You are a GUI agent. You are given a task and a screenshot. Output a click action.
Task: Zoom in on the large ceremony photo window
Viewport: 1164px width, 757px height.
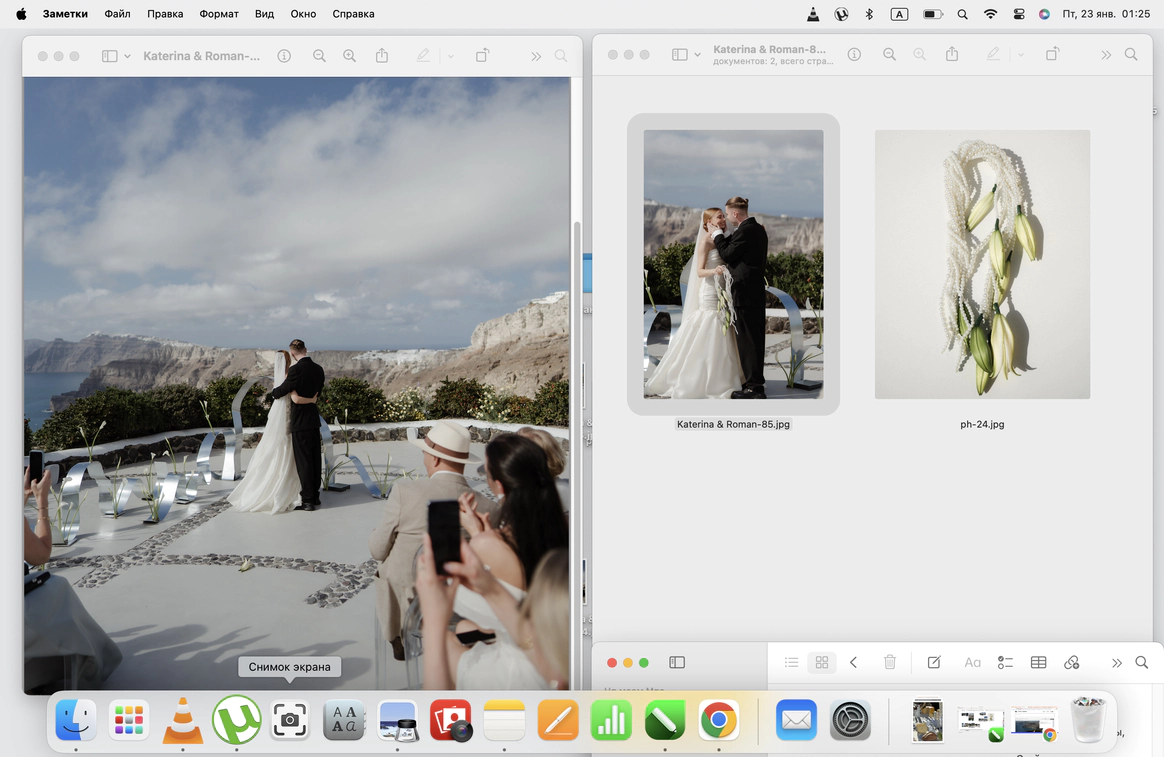[350, 56]
